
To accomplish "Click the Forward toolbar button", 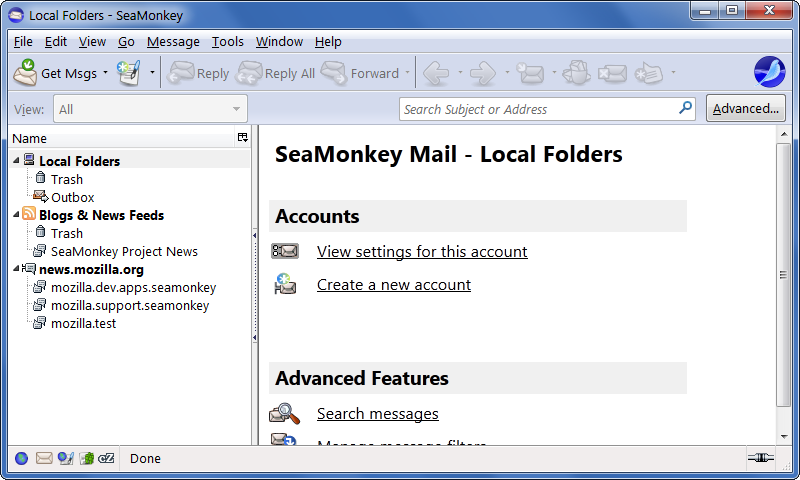I will [360, 73].
